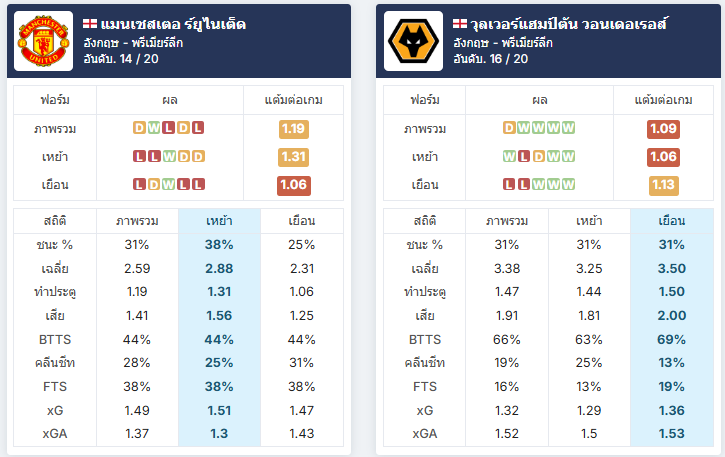Viewport: 725px width, 457px height.
Task: Select ภาพรวม column header in Manchester United stats
Action: click(x=137, y=221)
